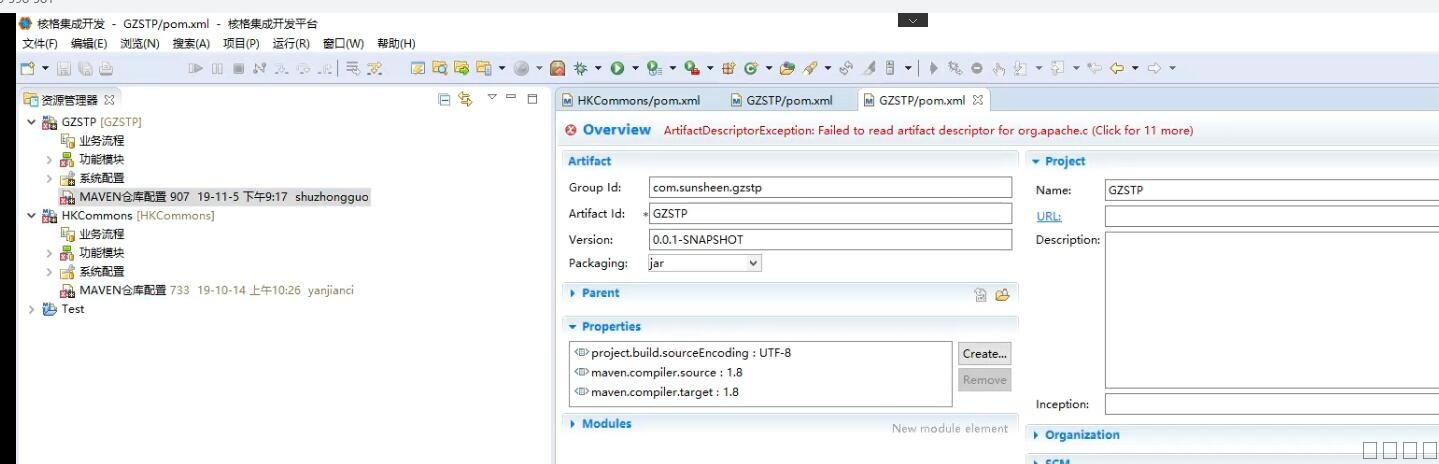Click the URL link in Project section

pyautogui.click(x=1048, y=216)
